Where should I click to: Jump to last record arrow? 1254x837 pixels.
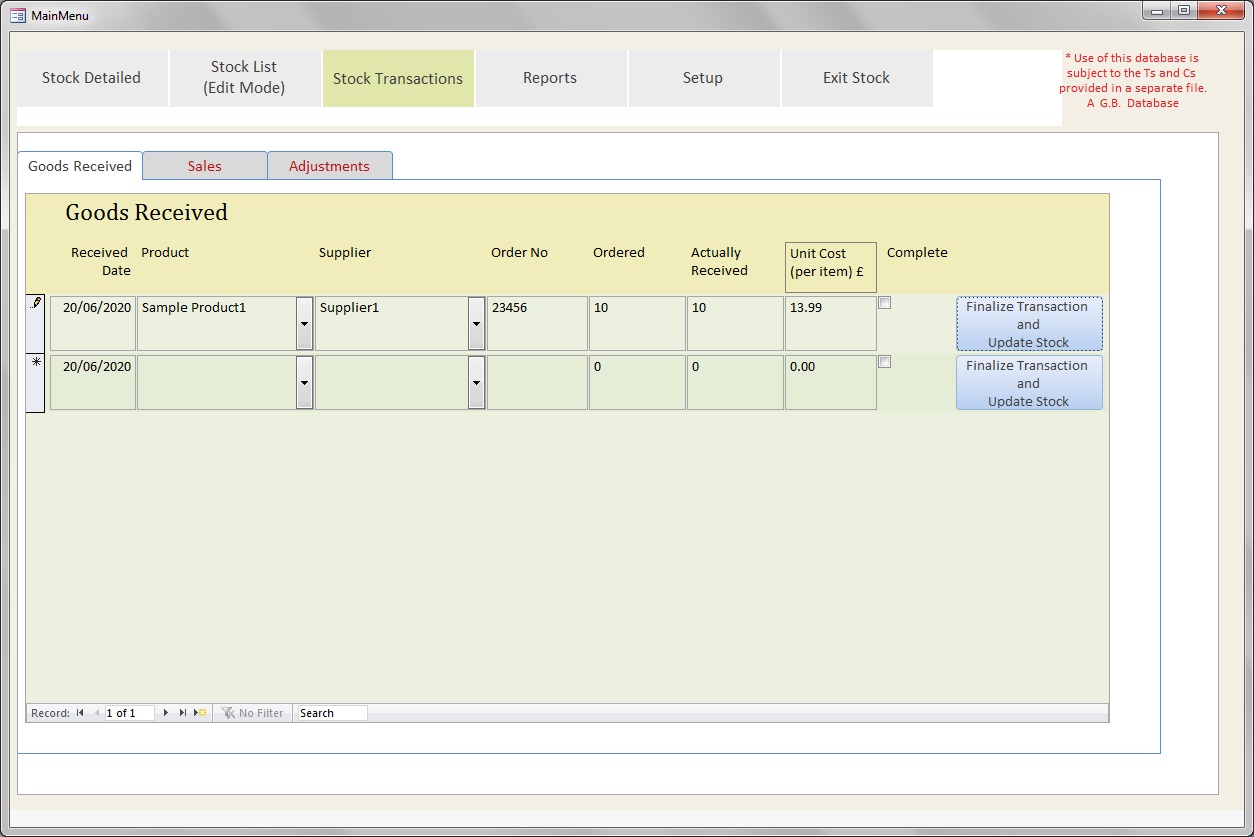coord(183,713)
